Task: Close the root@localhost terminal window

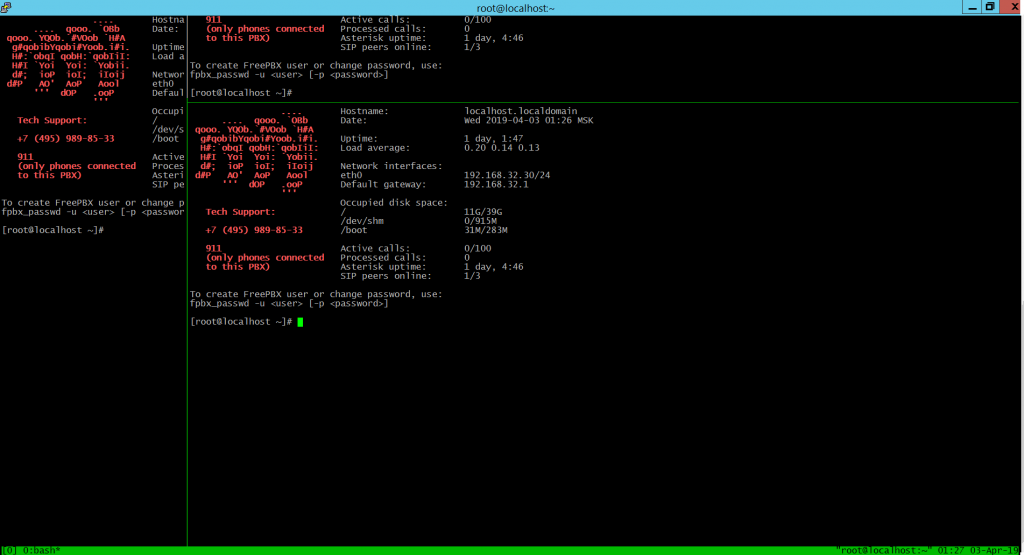Action: [1011, 7]
